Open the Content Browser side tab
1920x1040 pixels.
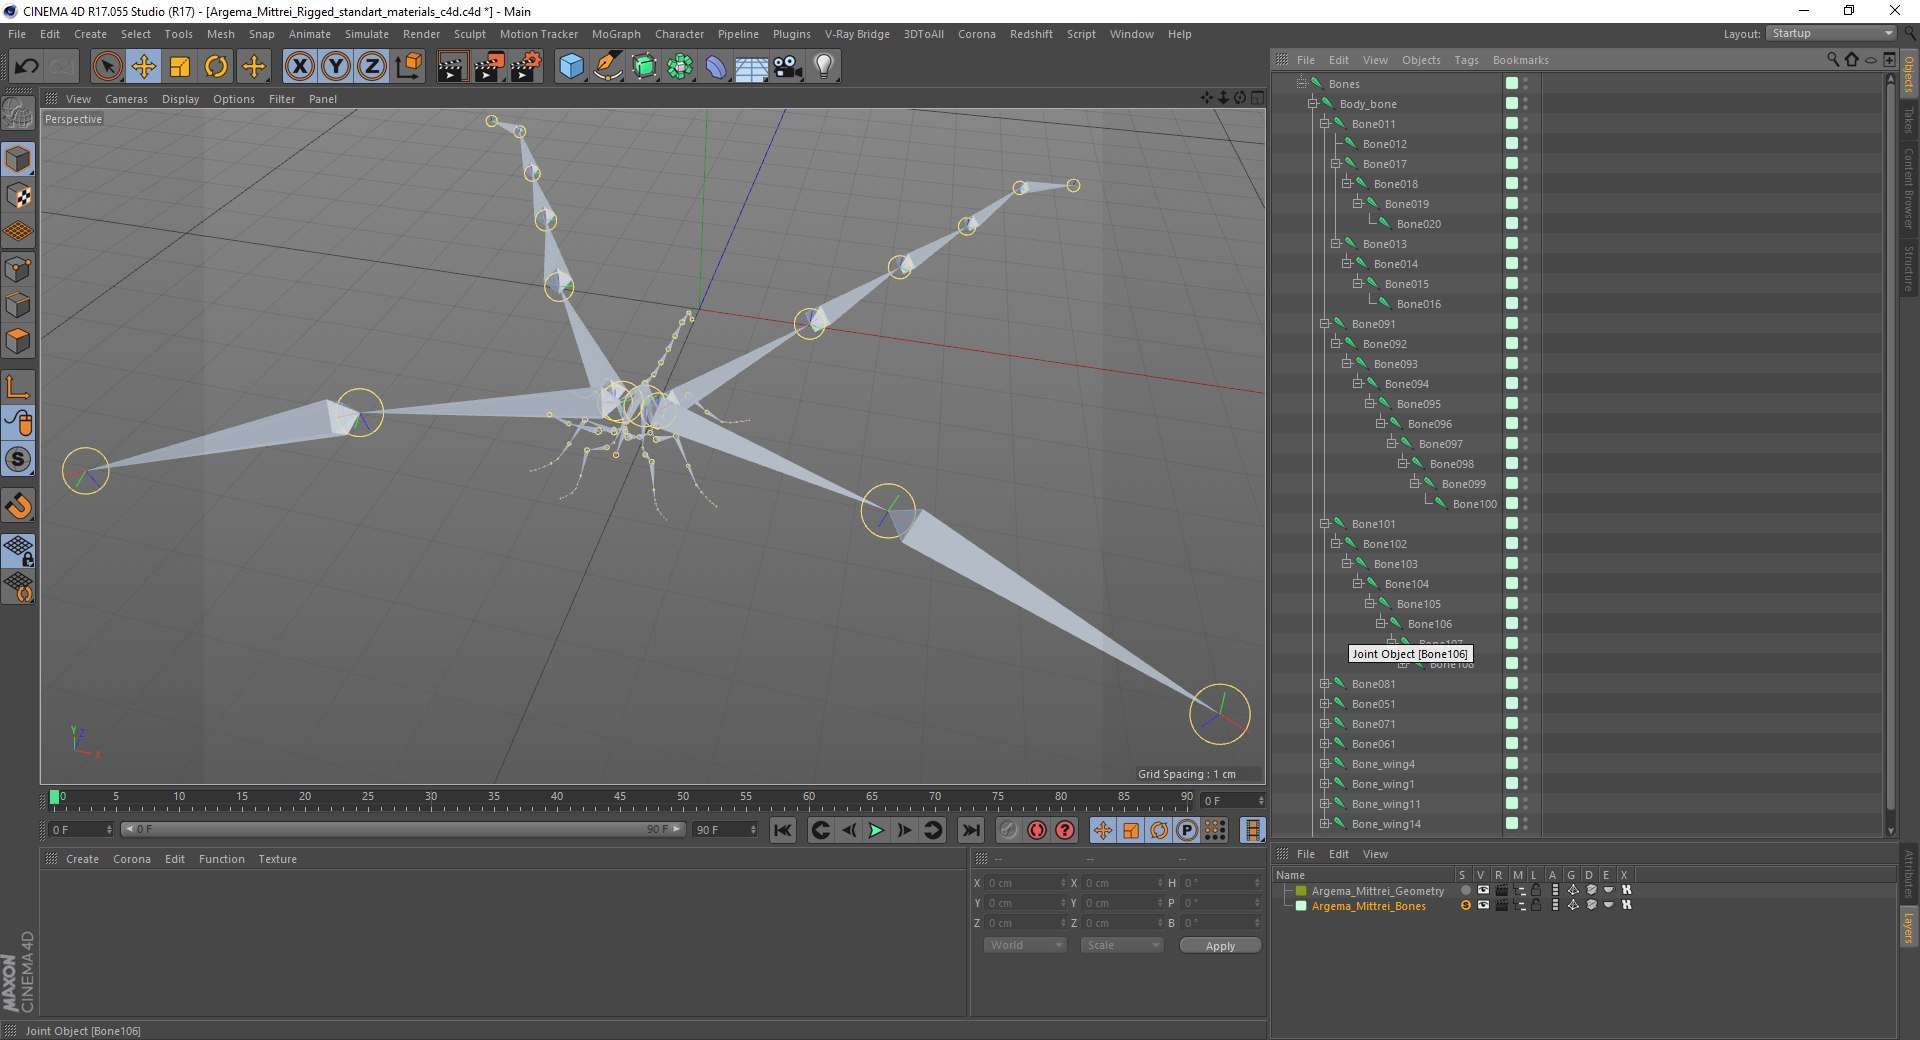pyautogui.click(x=1908, y=188)
